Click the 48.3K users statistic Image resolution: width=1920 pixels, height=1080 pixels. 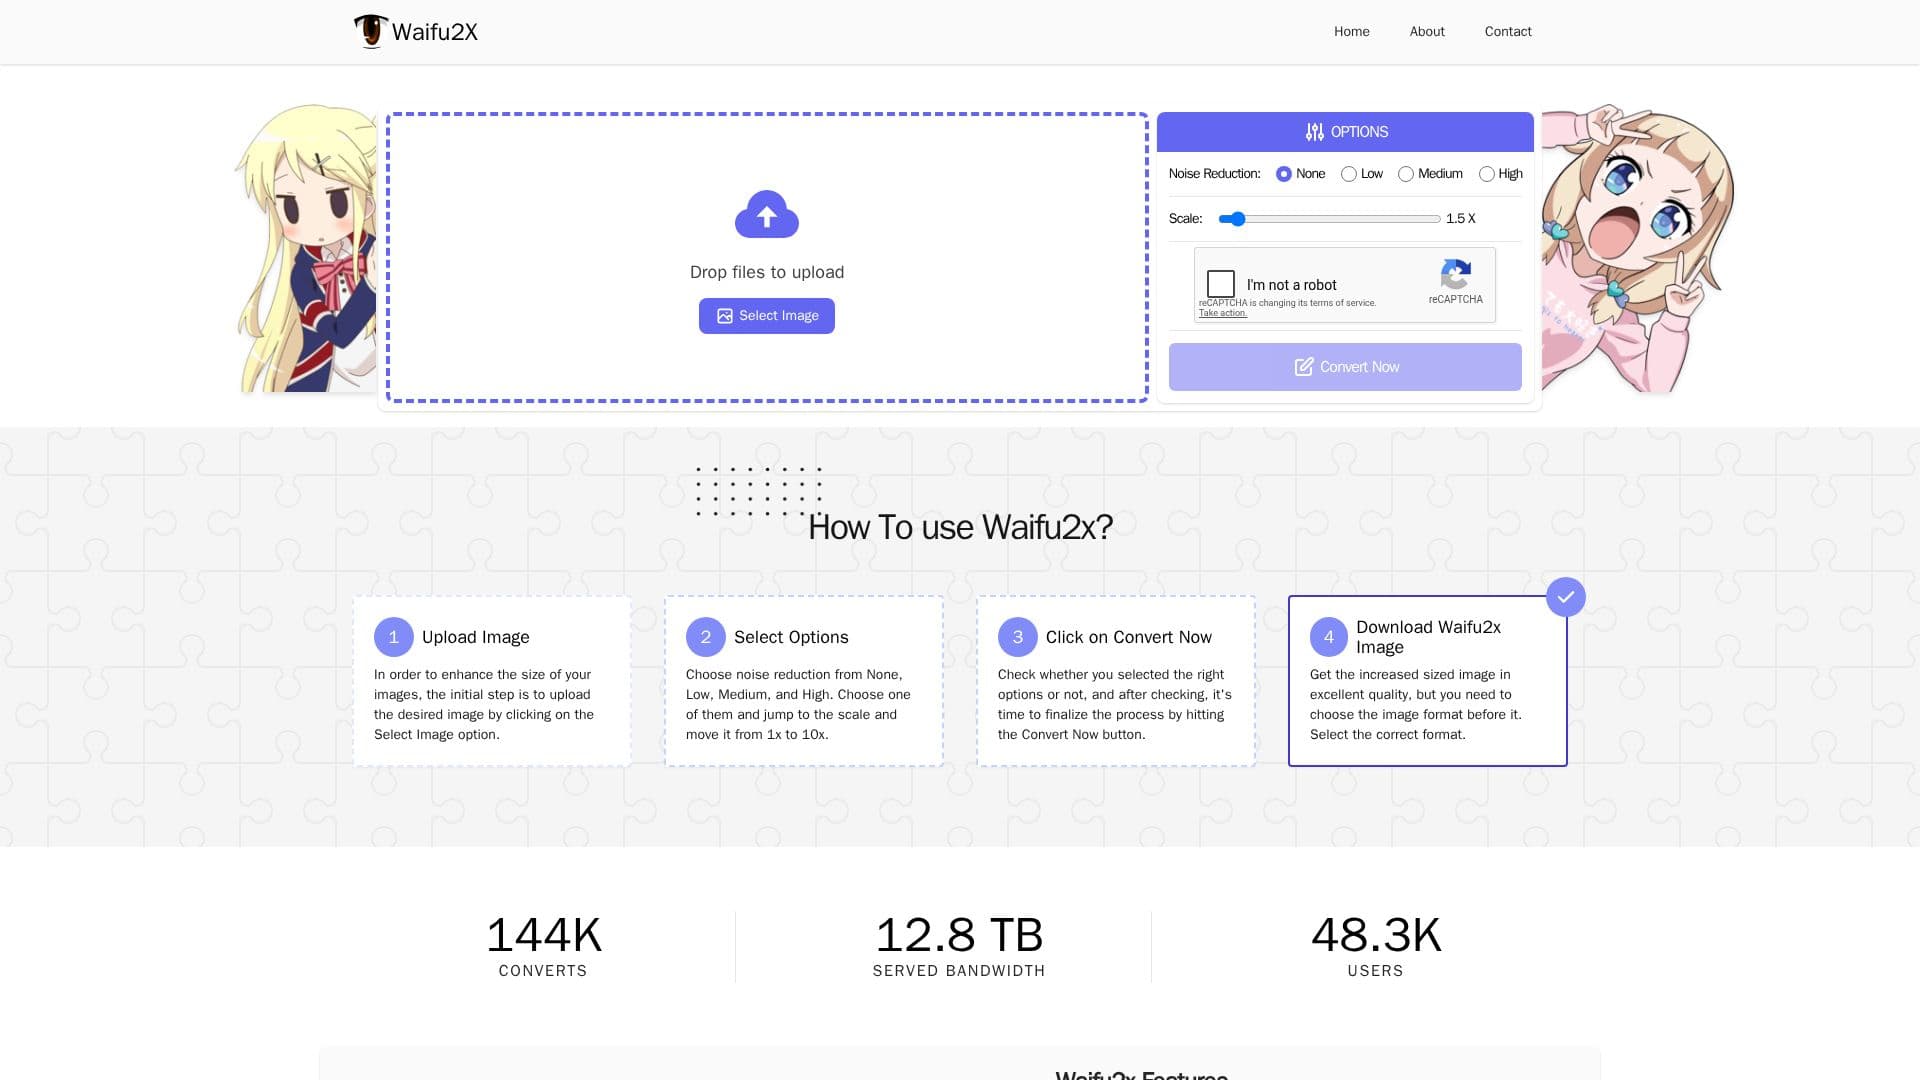[x=1376, y=945]
